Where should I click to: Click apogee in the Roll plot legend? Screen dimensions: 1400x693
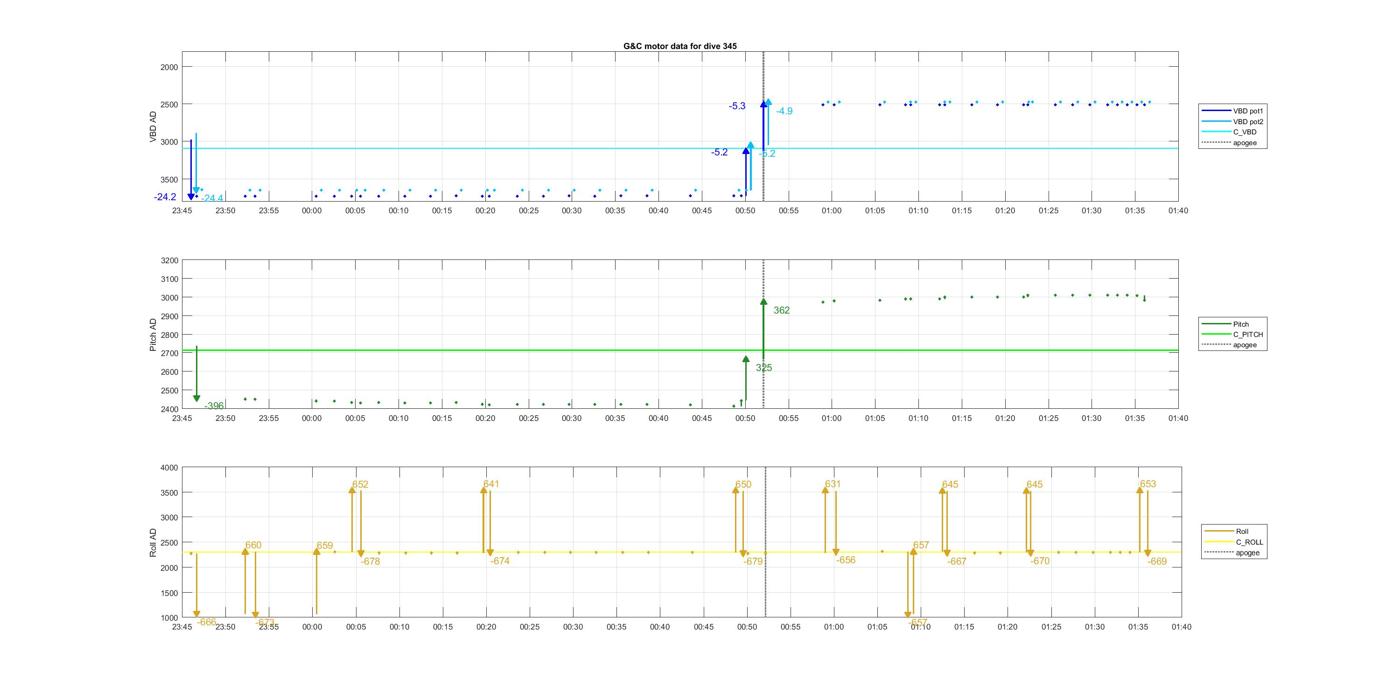click(1232, 552)
